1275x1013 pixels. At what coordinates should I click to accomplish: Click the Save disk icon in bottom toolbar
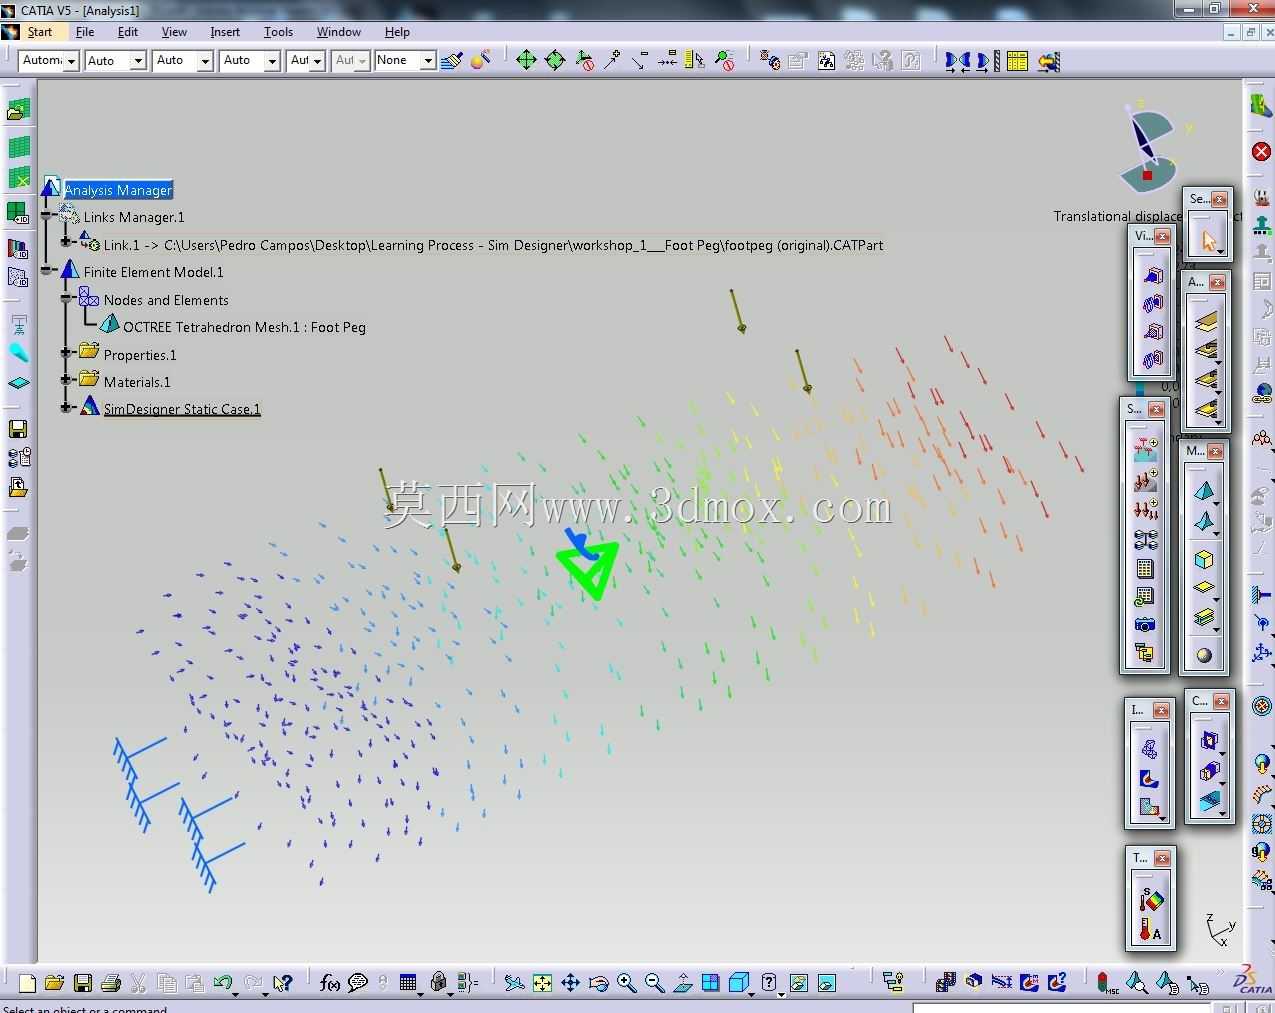pyautogui.click(x=83, y=983)
